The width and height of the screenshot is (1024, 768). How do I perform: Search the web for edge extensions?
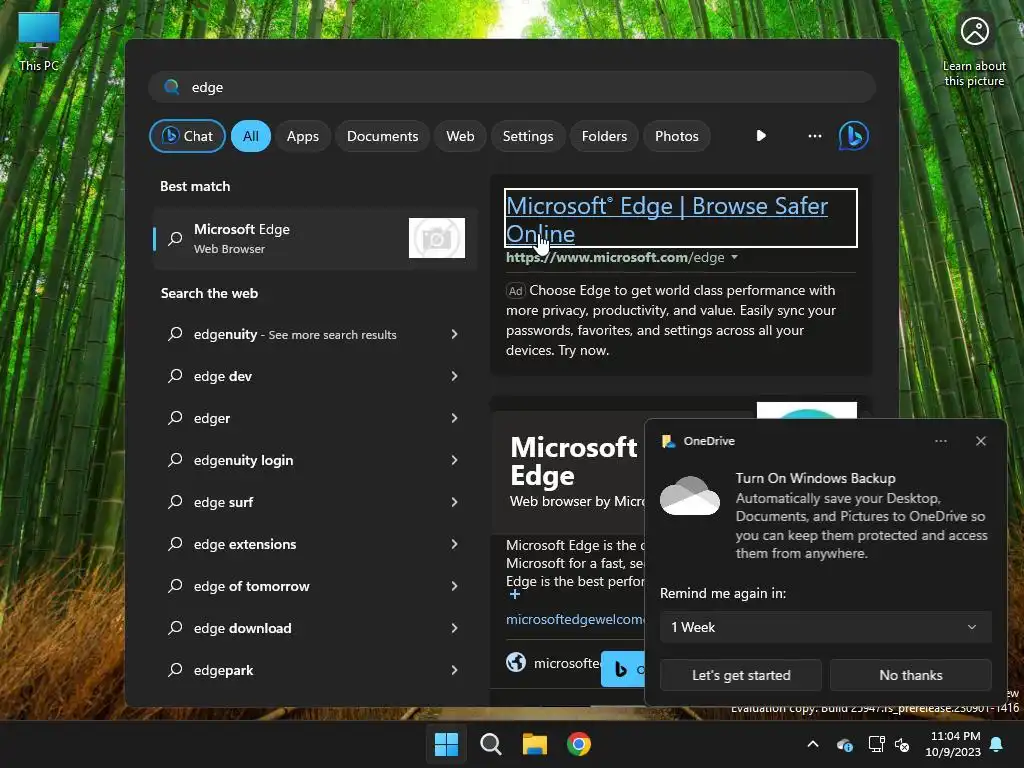click(x=315, y=544)
